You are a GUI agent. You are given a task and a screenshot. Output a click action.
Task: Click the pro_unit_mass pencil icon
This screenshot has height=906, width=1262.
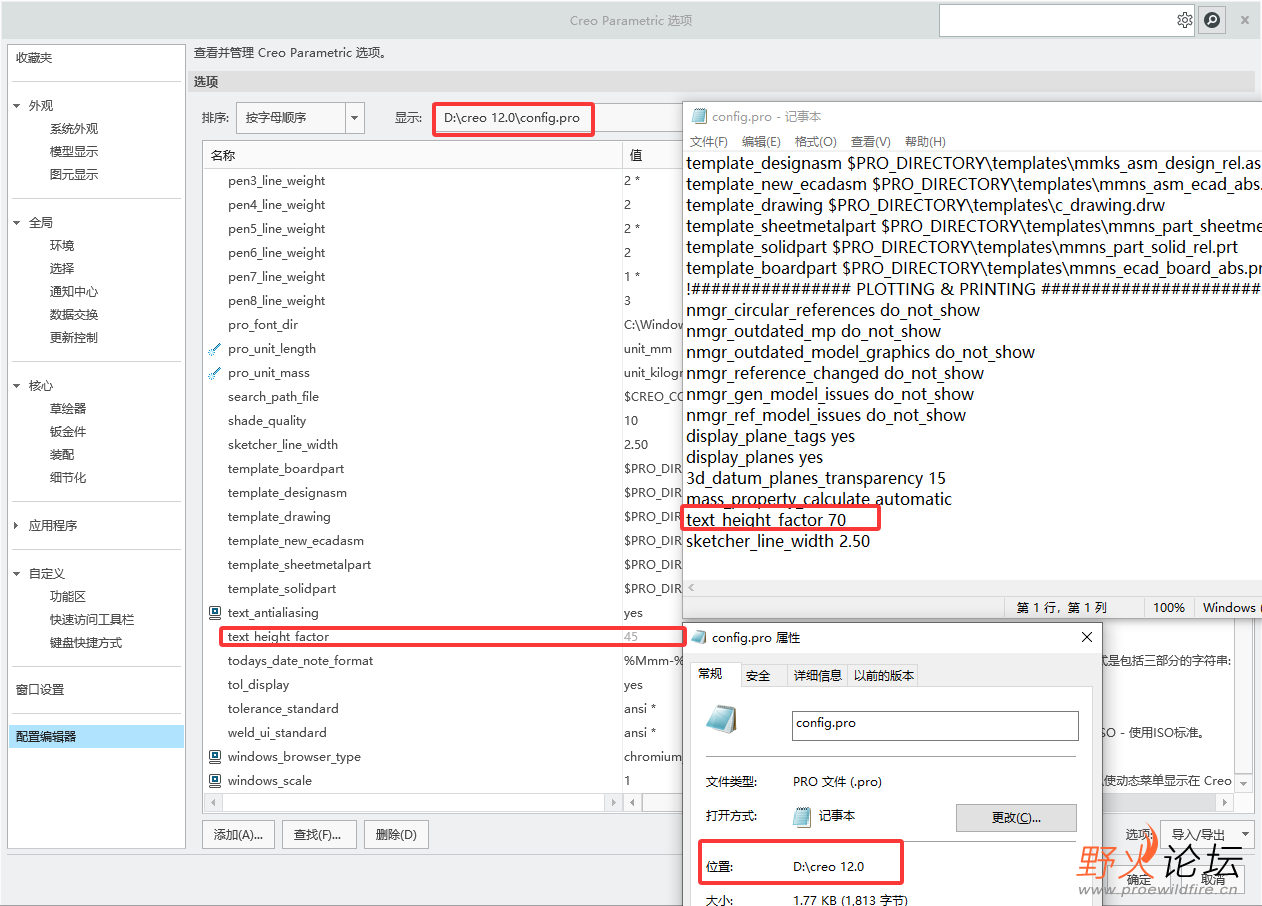click(214, 373)
